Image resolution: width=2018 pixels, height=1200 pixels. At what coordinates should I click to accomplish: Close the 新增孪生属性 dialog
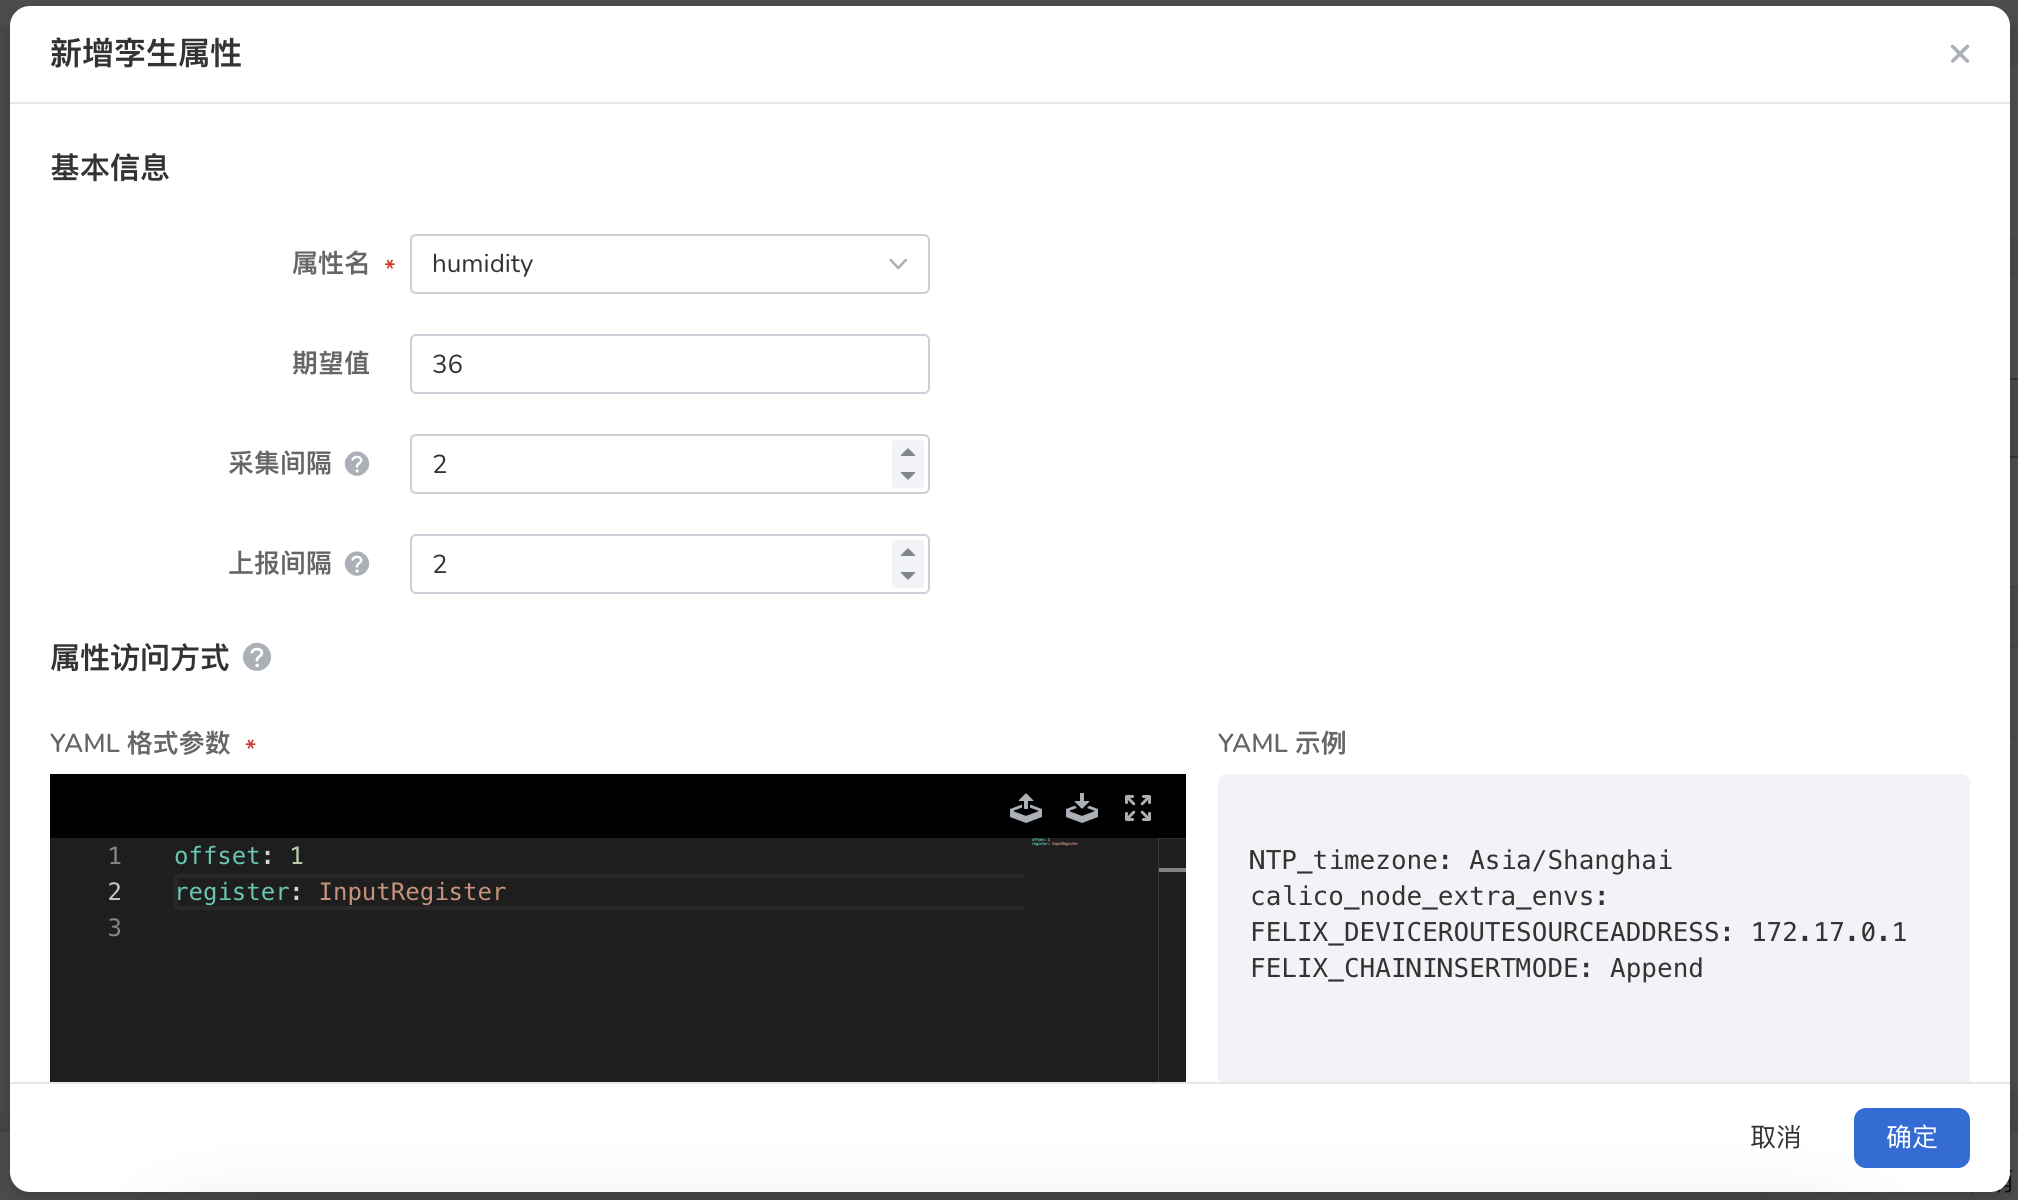pyautogui.click(x=1959, y=54)
